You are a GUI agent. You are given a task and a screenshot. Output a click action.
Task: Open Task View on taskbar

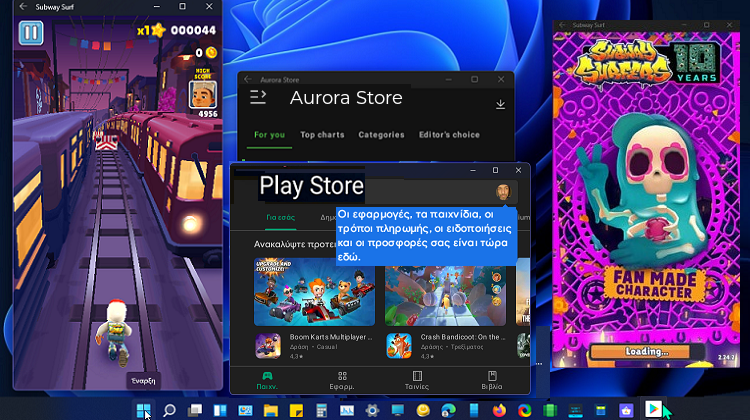coord(195,410)
